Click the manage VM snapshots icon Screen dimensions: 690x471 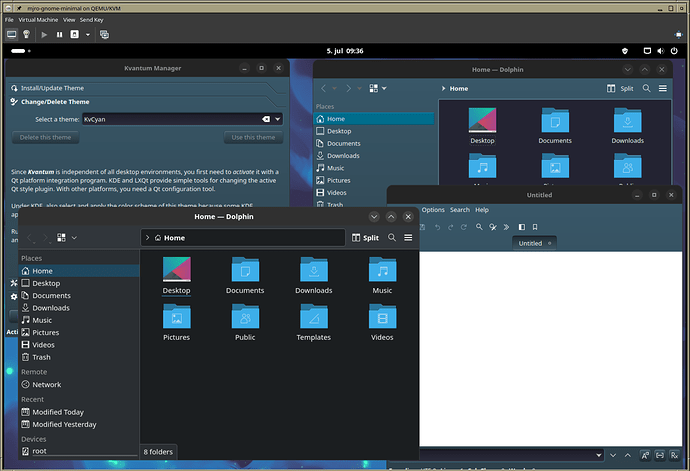pyautogui.click(x=104, y=34)
